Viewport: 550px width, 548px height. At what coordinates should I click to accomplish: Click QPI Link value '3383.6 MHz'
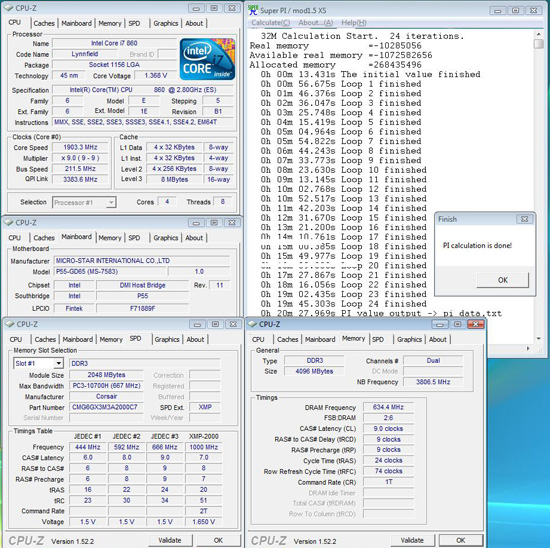click(x=80, y=179)
